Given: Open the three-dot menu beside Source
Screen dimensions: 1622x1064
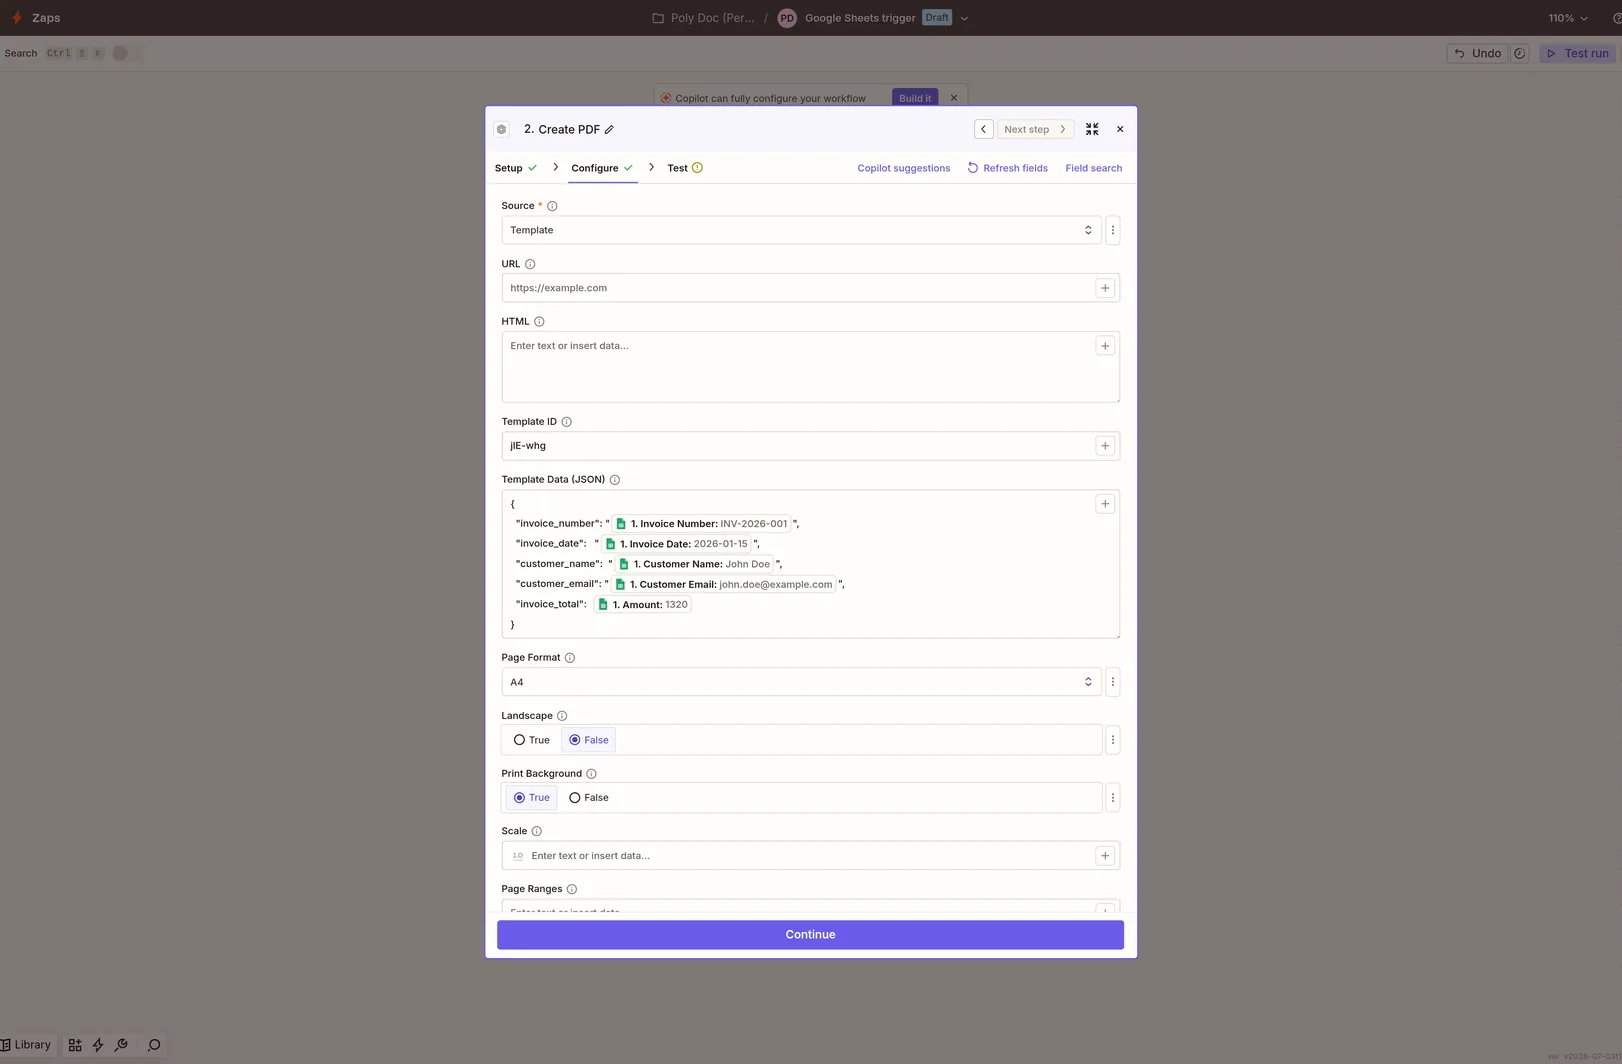Looking at the screenshot, I should (x=1113, y=230).
